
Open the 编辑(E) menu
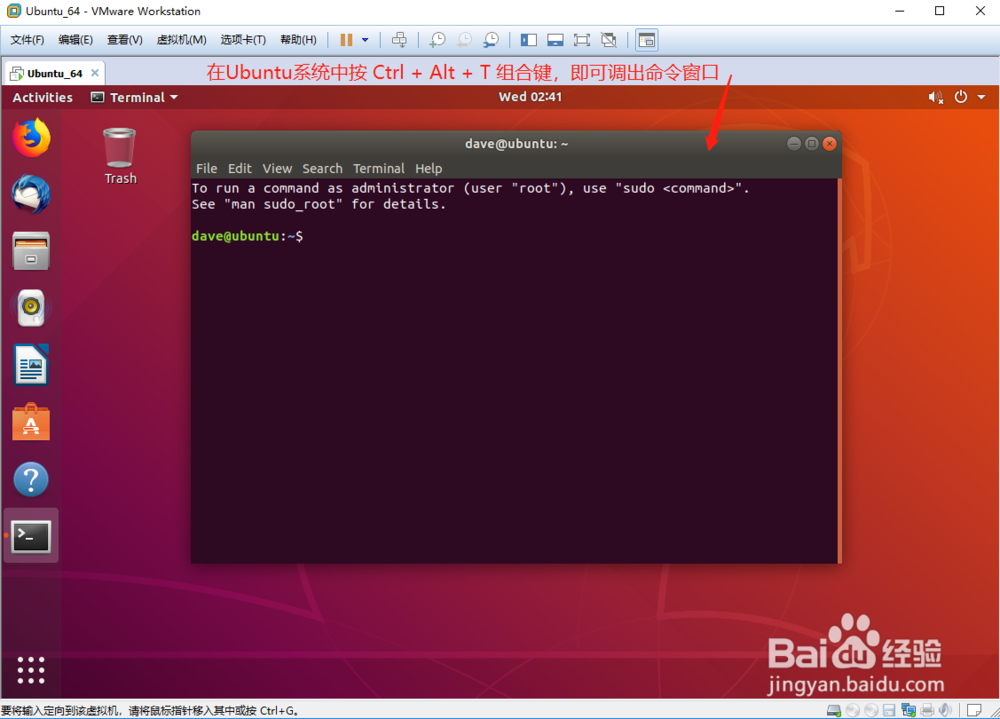[x=75, y=40]
